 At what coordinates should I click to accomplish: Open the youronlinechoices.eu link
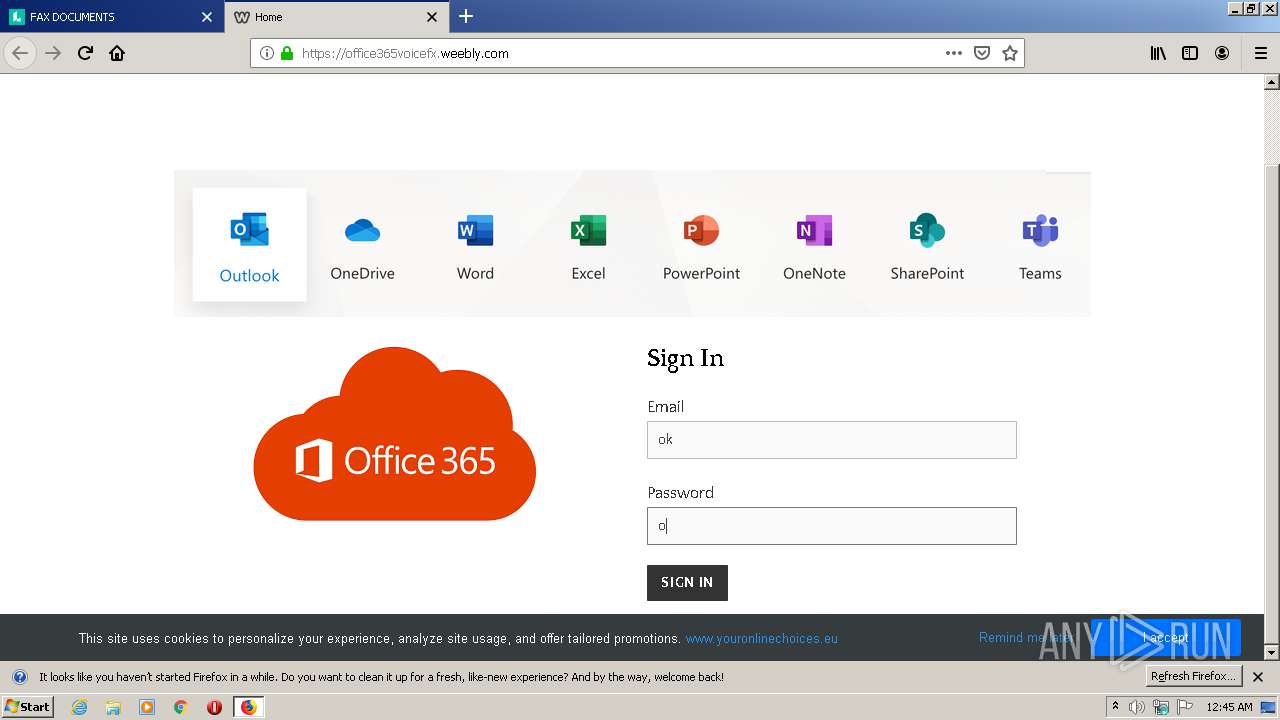[x=761, y=638]
